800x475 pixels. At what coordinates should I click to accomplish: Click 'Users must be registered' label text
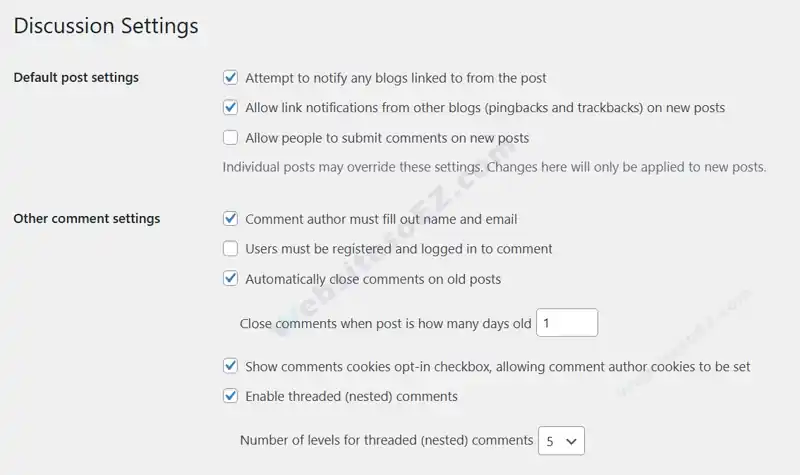398,249
